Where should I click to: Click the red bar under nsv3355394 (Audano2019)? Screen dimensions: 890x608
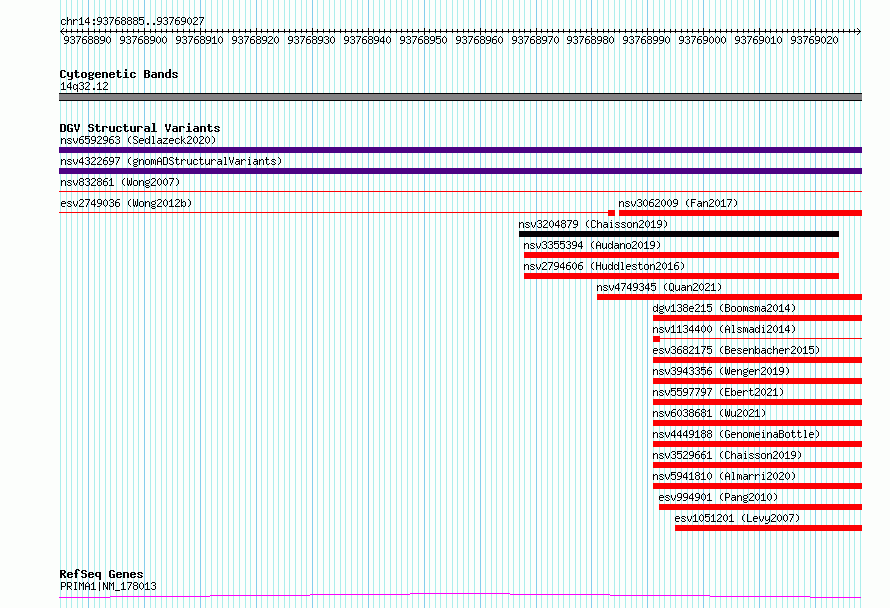[x=681, y=255]
